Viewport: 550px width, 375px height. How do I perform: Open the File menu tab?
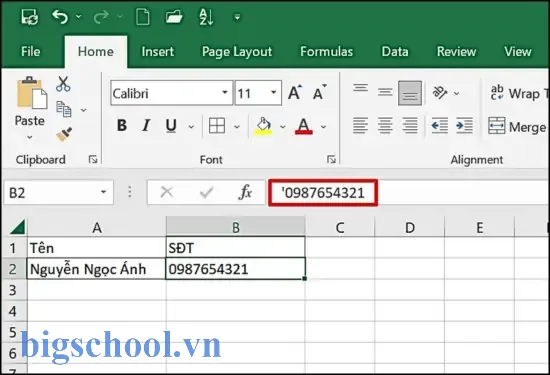pos(31,52)
